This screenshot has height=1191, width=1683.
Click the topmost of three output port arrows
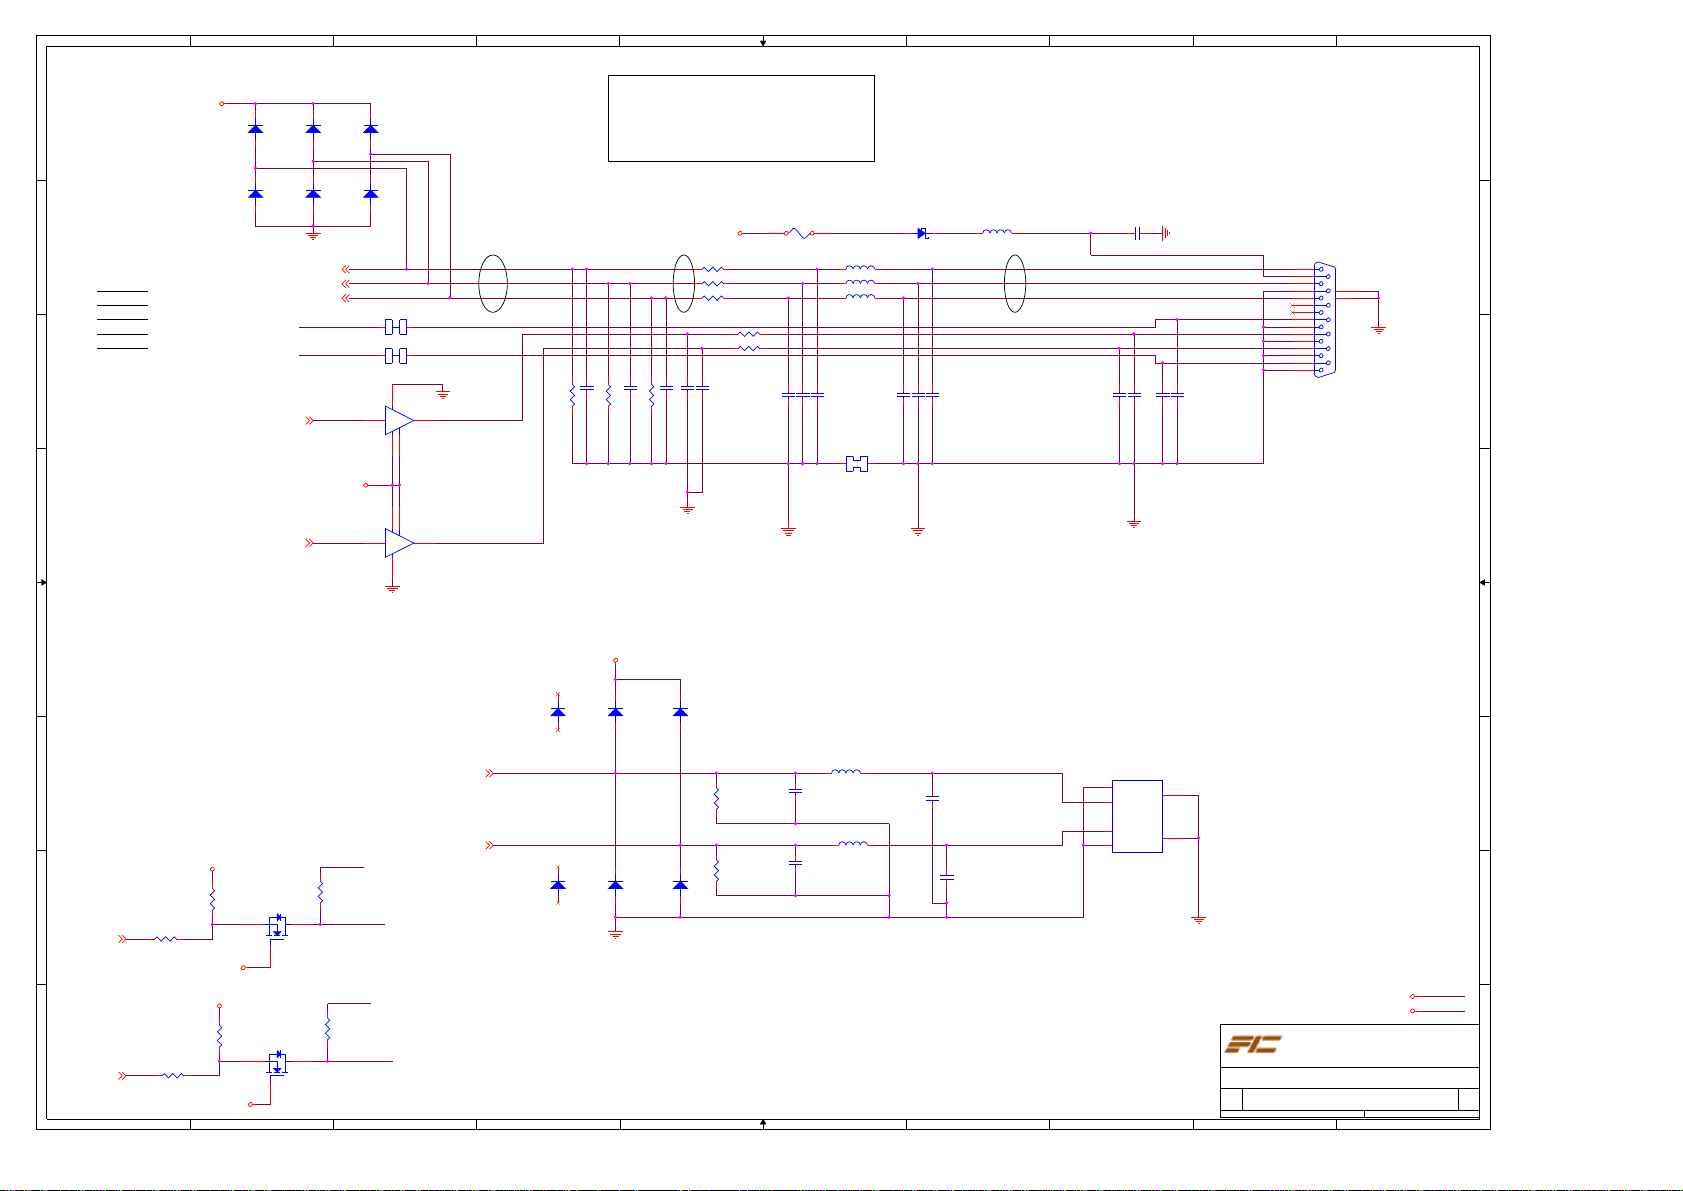point(346,269)
